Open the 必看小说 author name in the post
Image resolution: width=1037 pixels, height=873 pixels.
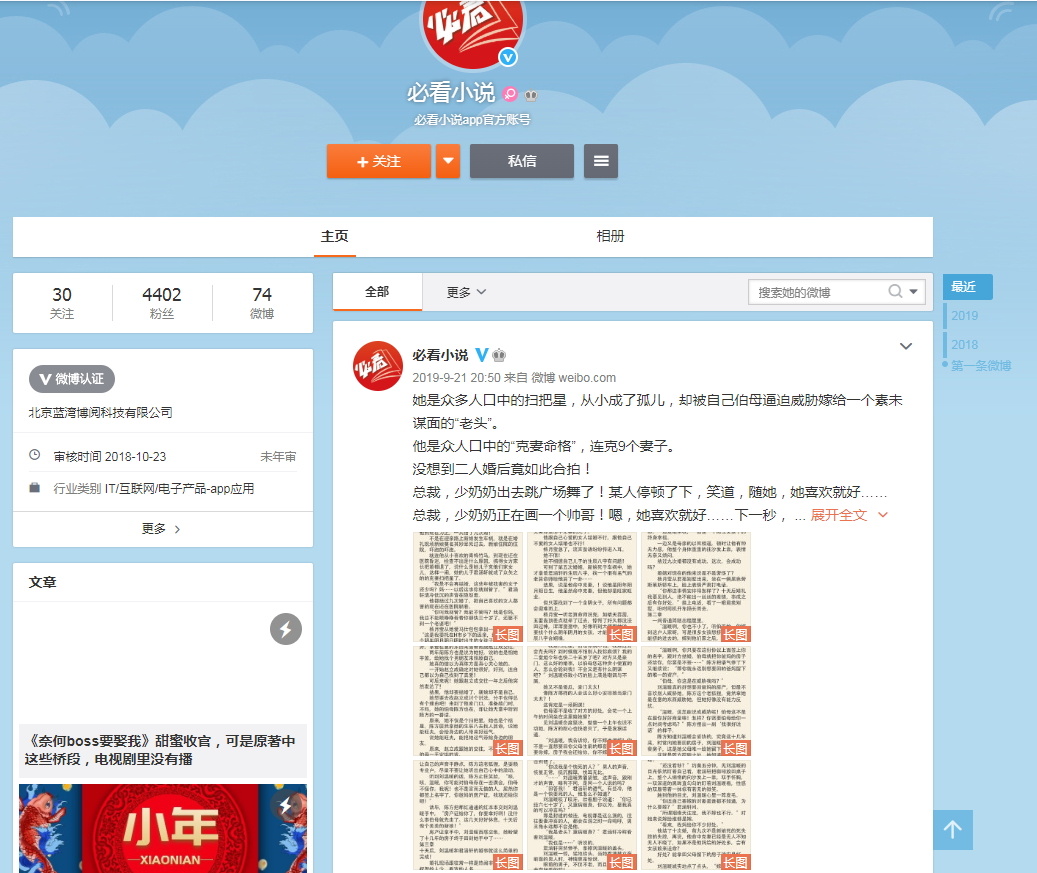[x=440, y=355]
